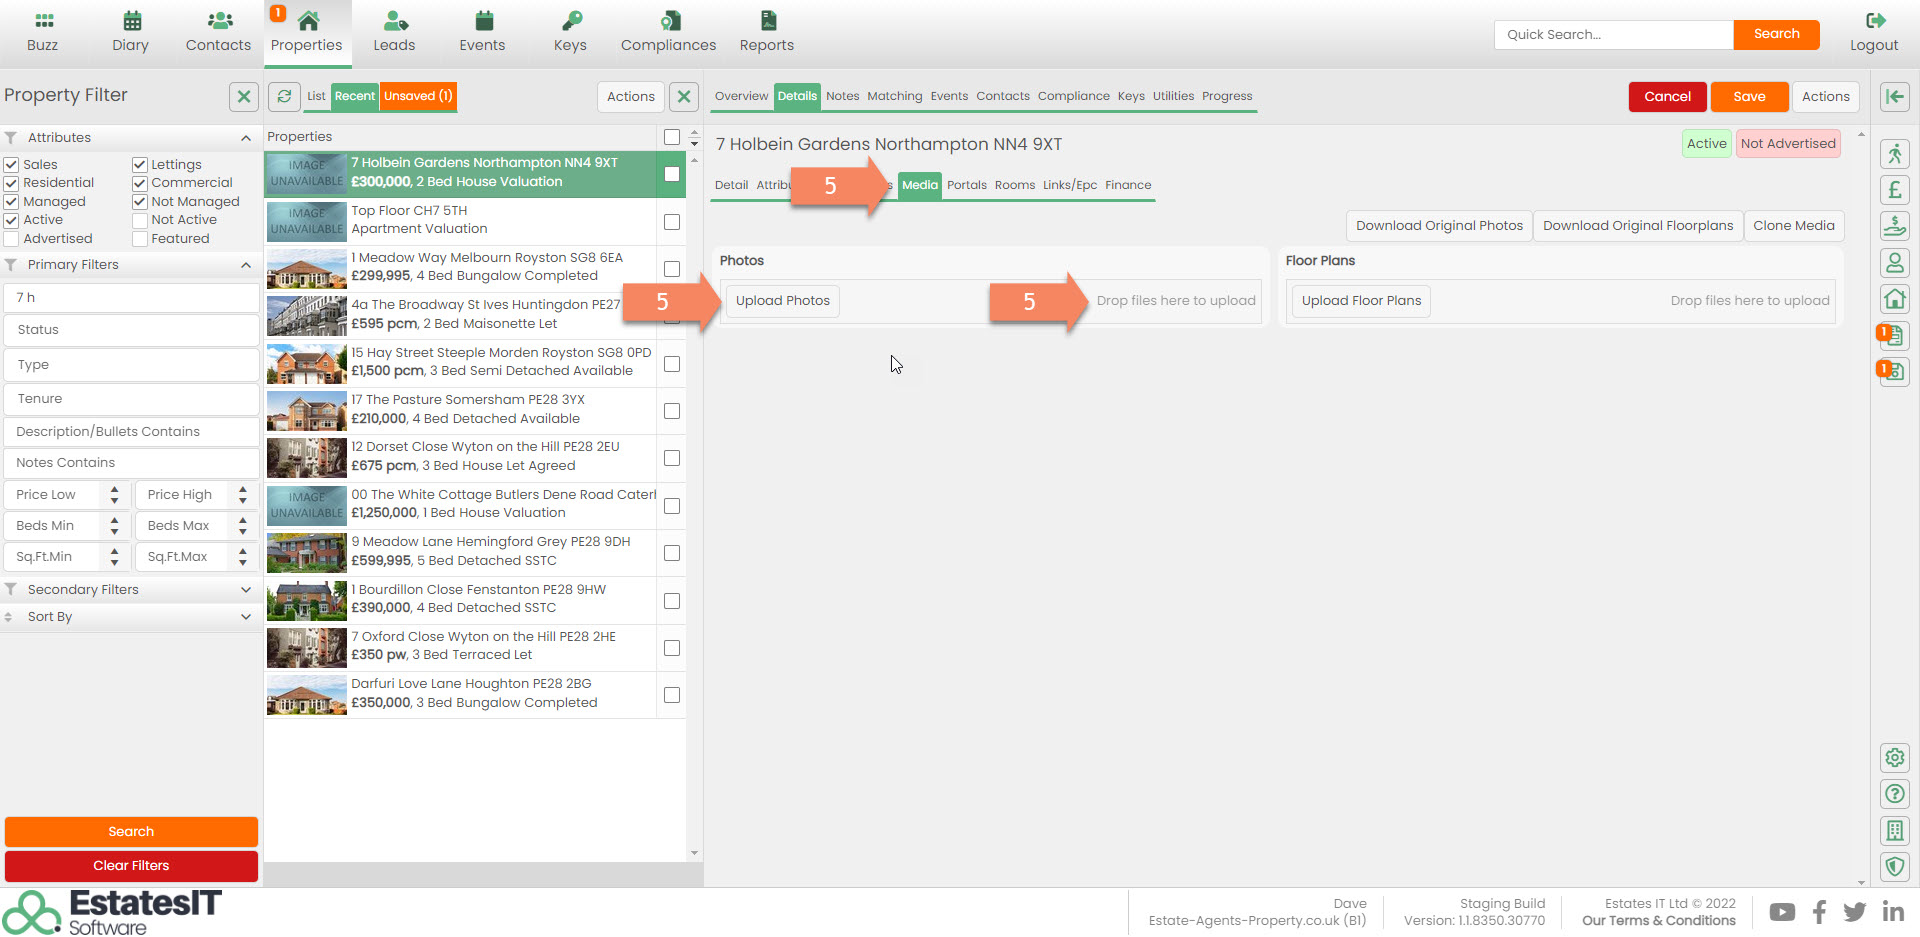Click the refresh properties list icon

coord(285,96)
